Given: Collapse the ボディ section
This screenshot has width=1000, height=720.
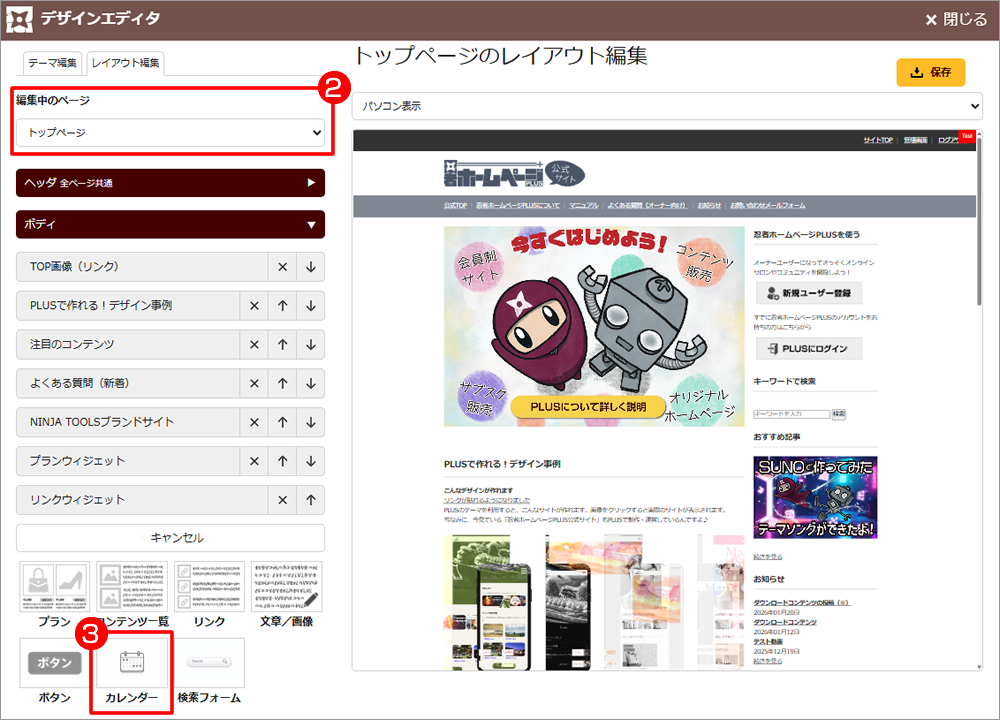Looking at the screenshot, I should pyautogui.click(x=170, y=225).
